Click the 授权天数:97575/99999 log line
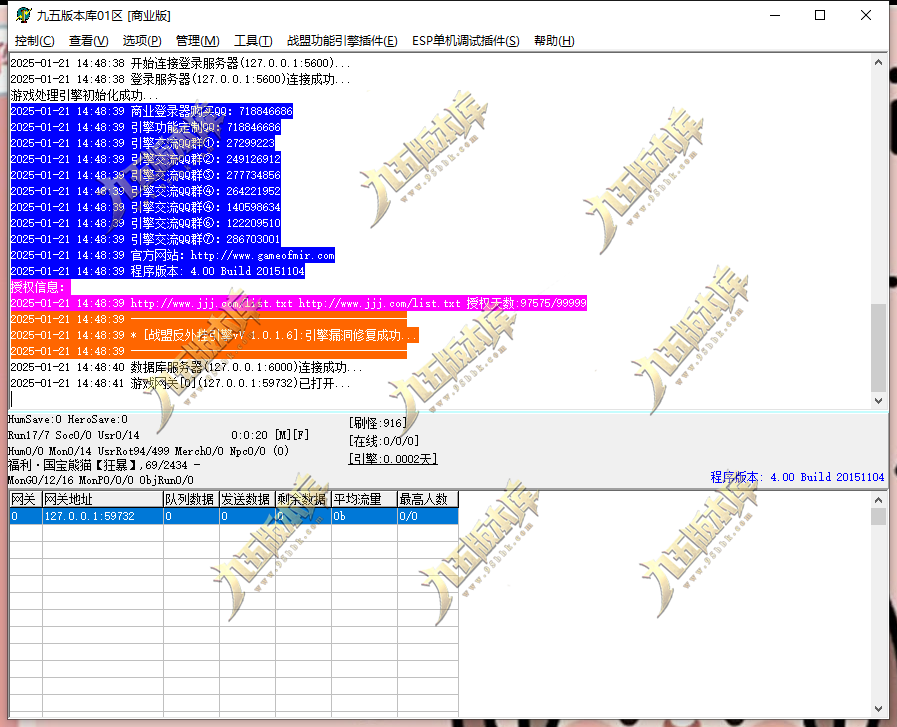This screenshot has width=897, height=727. [x=299, y=303]
